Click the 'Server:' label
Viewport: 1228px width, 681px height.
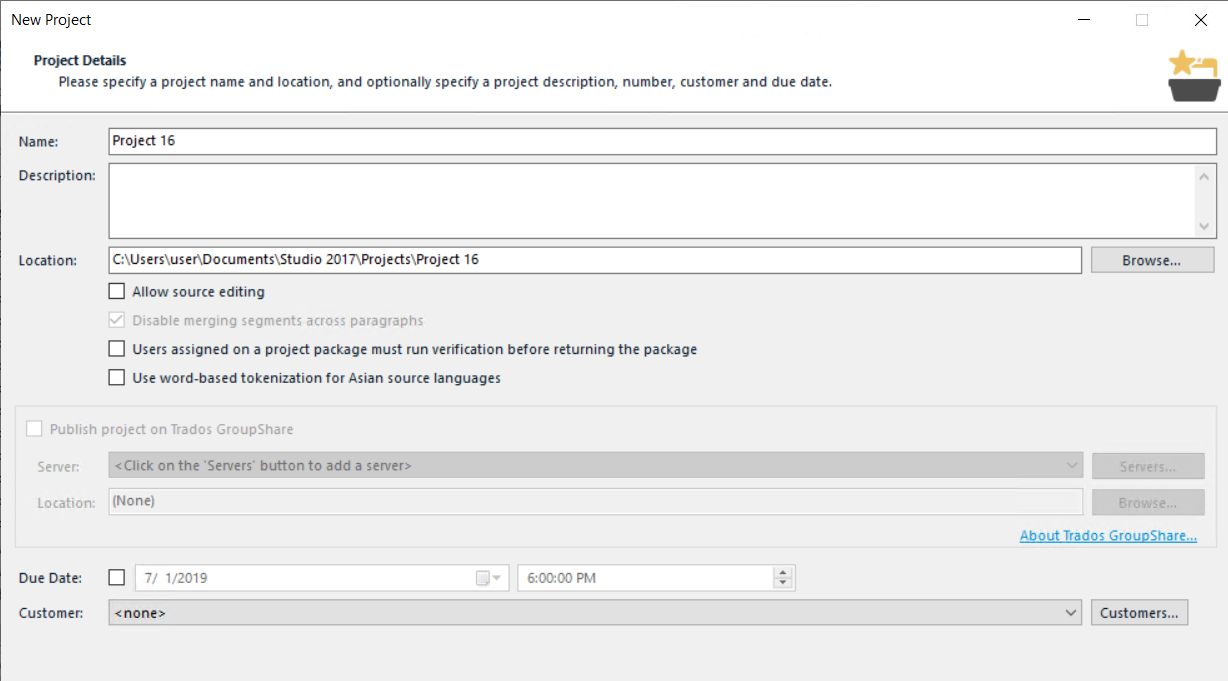(58, 467)
